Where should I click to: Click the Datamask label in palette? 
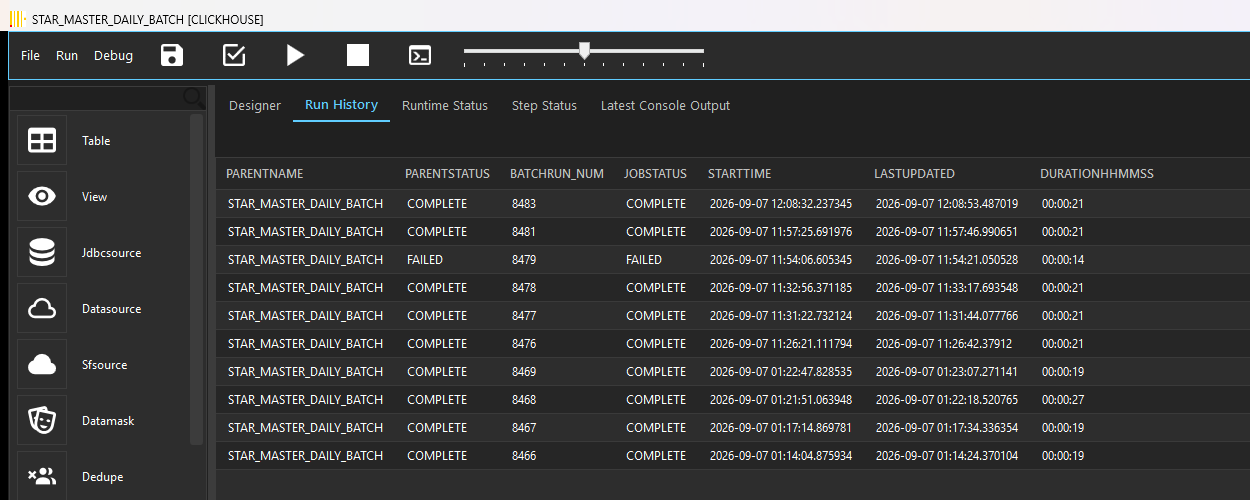pos(108,421)
